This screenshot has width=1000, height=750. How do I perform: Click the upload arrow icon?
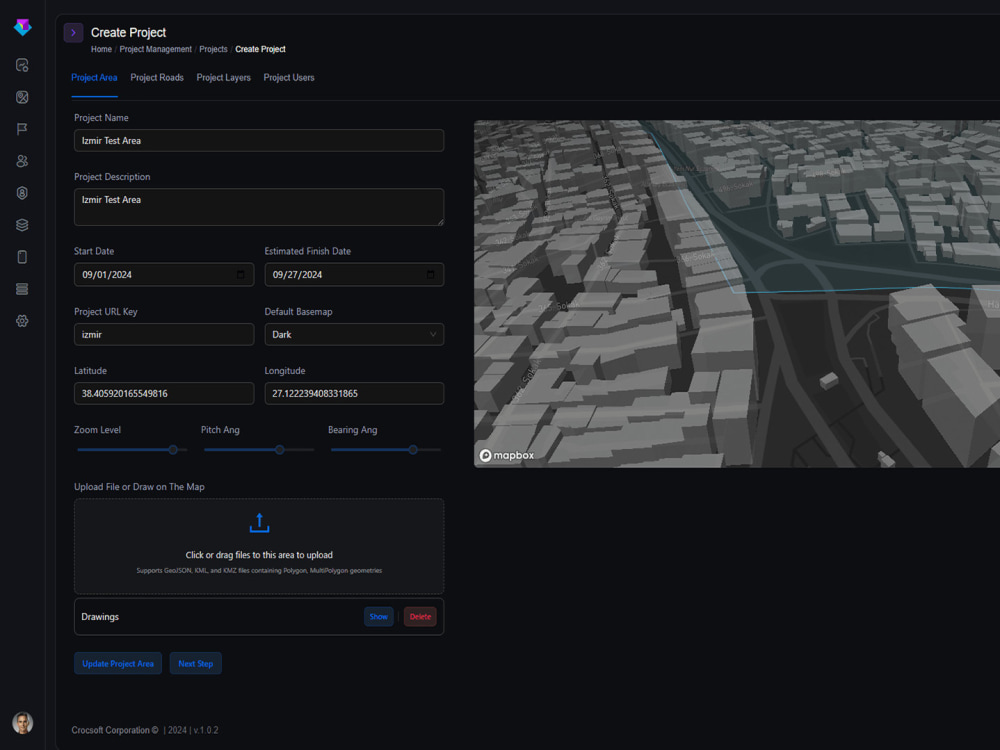point(259,523)
